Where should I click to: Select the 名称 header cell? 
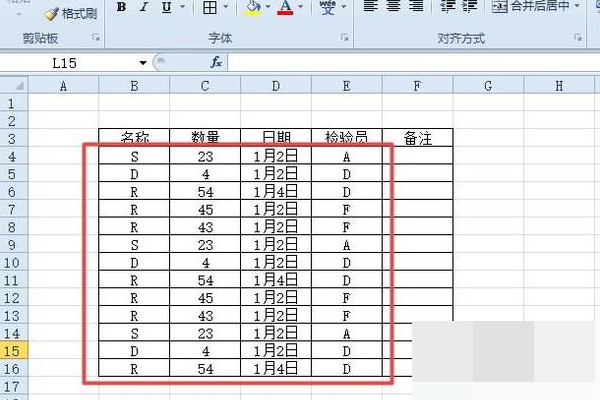pos(134,138)
